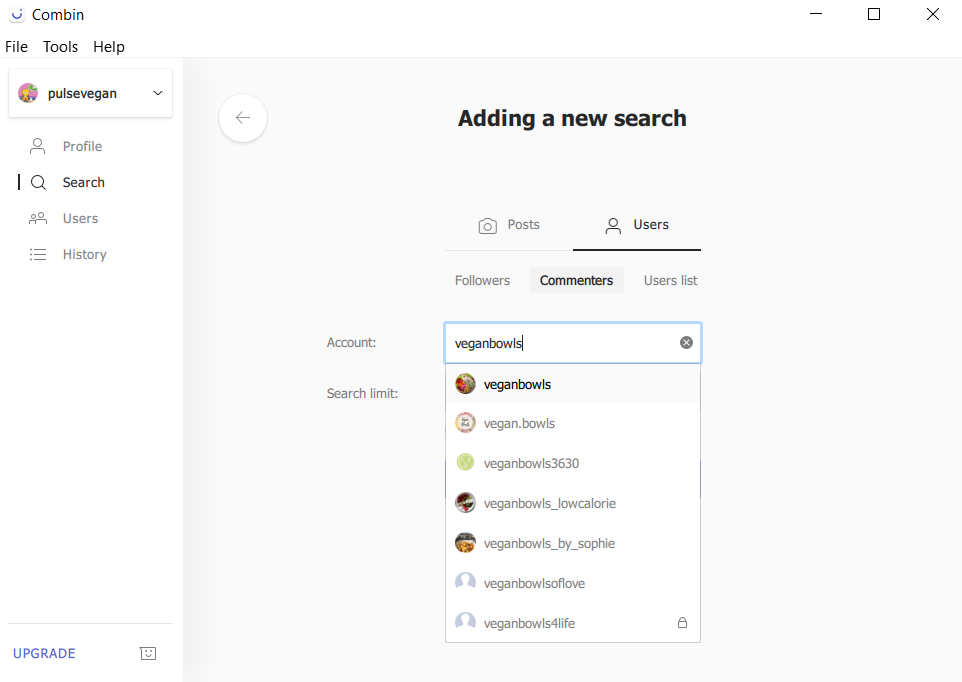Click the veganbowls_lowcalorie avatar
The width and height of the screenshot is (962, 682).
[465, 502]
